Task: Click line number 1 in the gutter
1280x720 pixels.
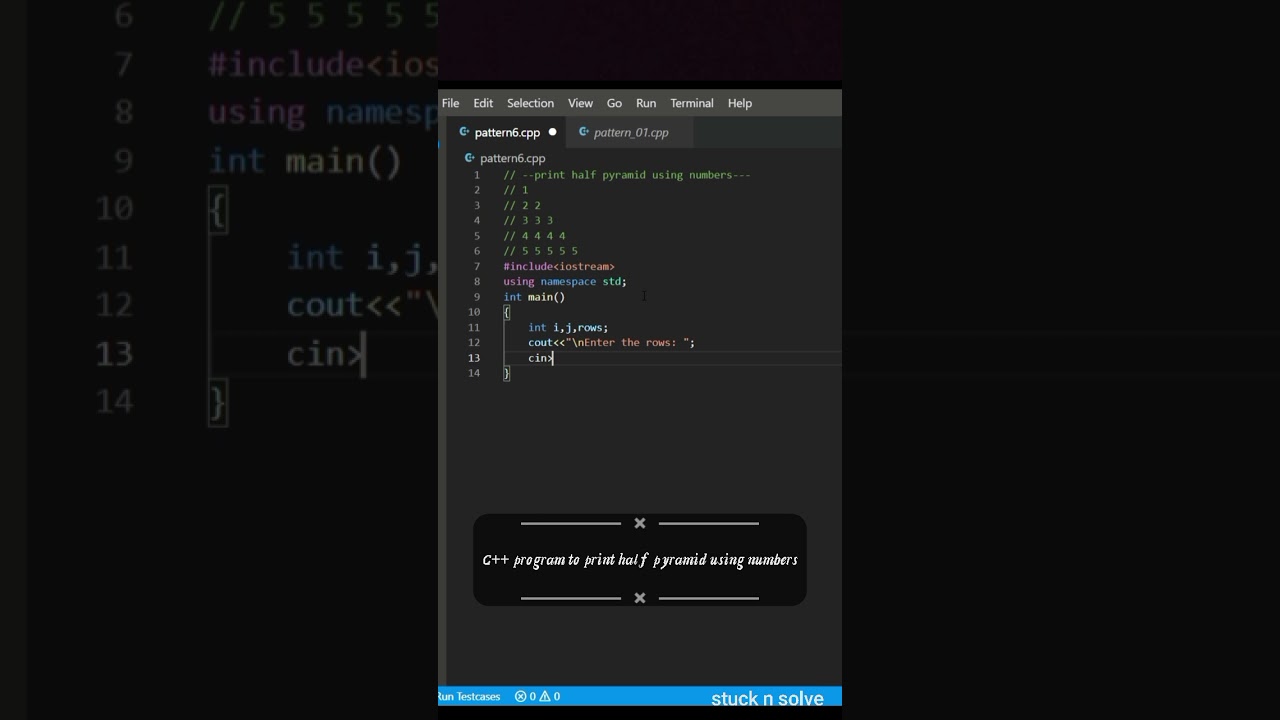Action: coord(477,175)
